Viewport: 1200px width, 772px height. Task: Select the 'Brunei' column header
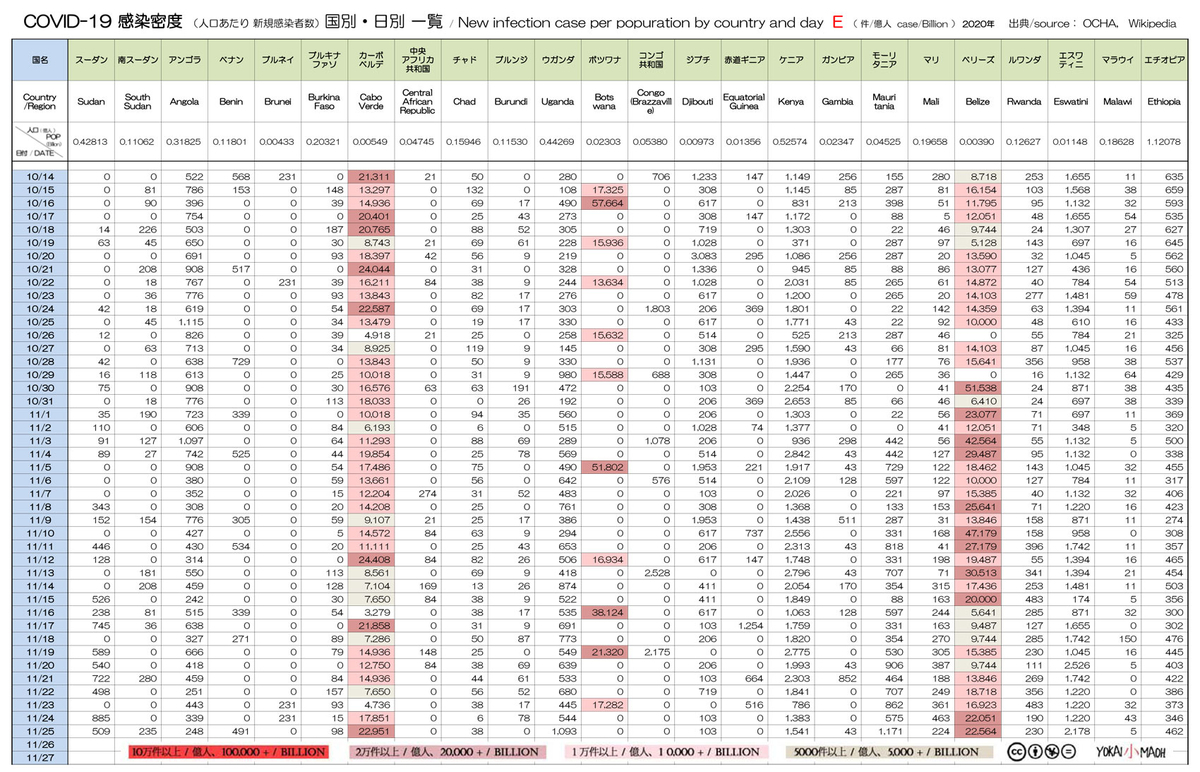point(277,102)
